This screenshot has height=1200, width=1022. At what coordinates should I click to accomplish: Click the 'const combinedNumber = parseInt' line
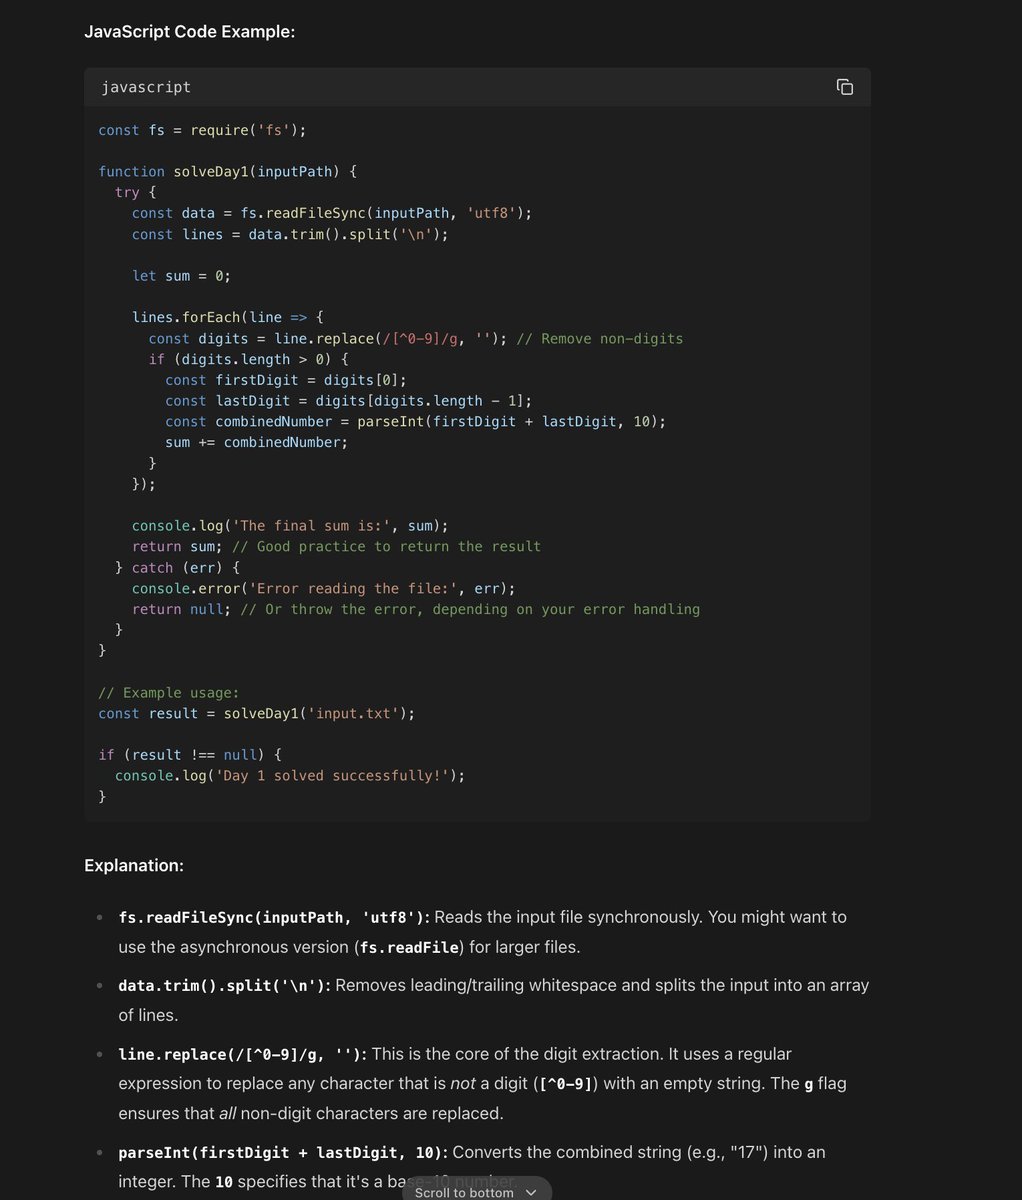416,421
